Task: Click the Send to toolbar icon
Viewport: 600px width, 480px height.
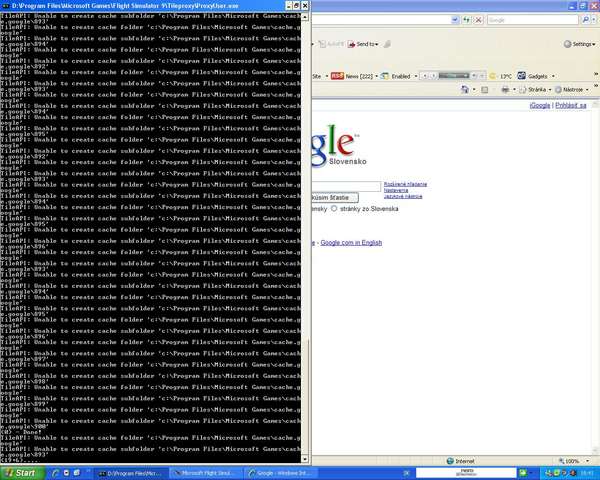Action: (x=351, y=44)
